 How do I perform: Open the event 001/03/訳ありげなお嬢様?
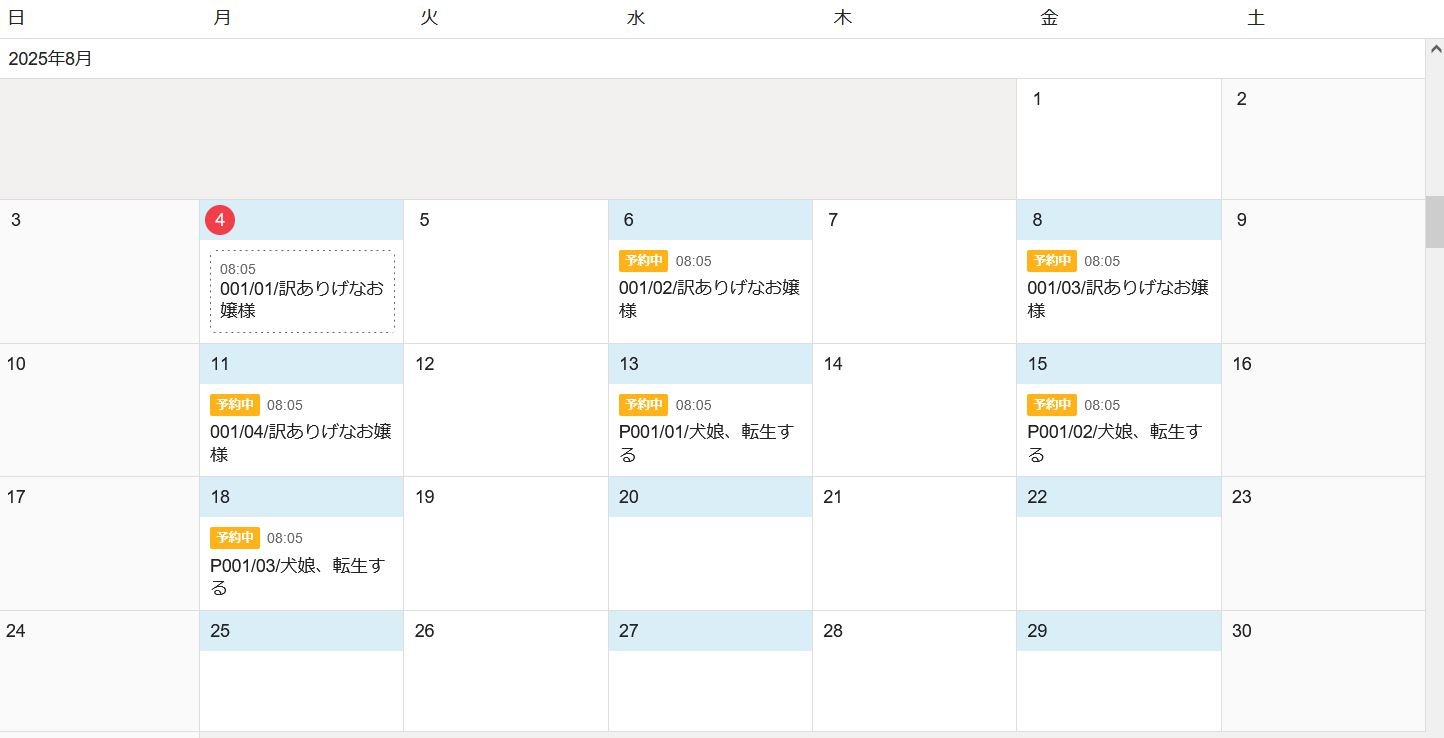[x=1117, y=299]
